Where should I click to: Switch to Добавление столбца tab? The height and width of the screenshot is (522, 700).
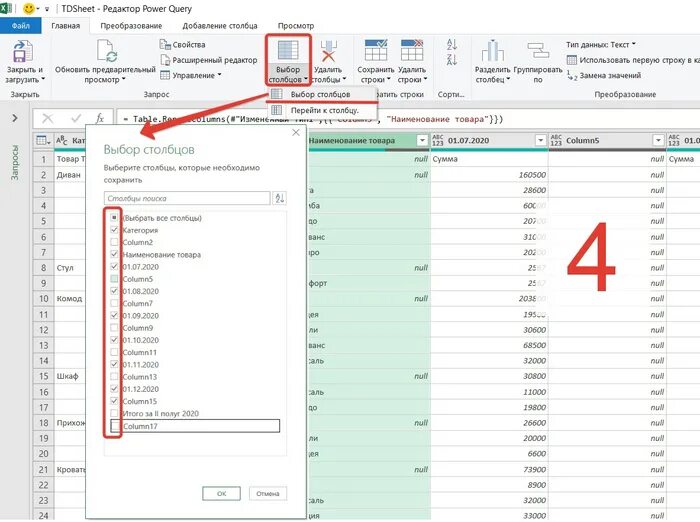(x=220, y=25)
